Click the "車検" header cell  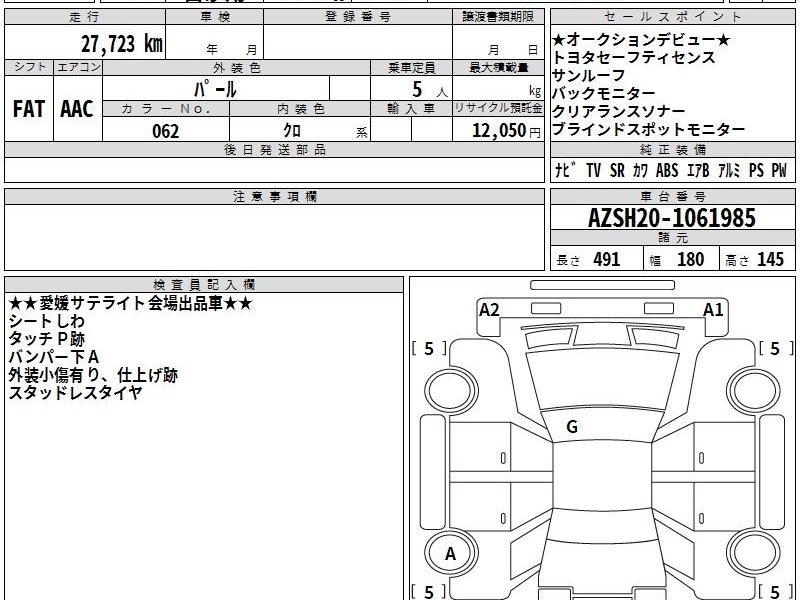coord(215,17)
